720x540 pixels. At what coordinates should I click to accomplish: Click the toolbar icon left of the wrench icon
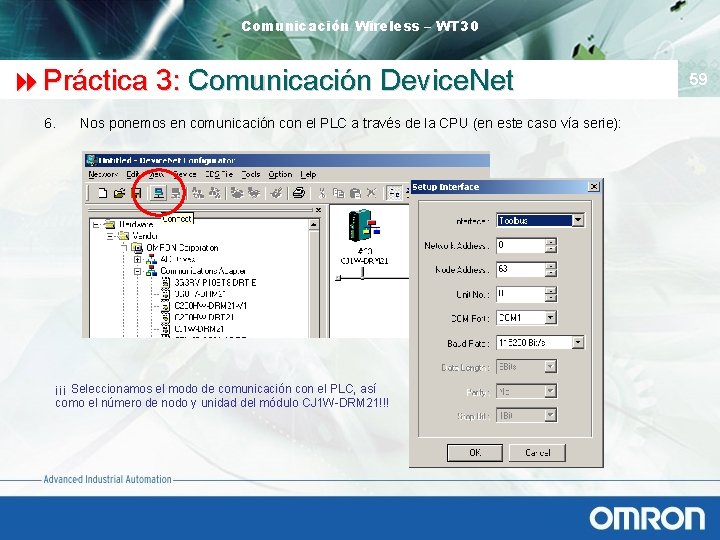click(x=254, y=193)
